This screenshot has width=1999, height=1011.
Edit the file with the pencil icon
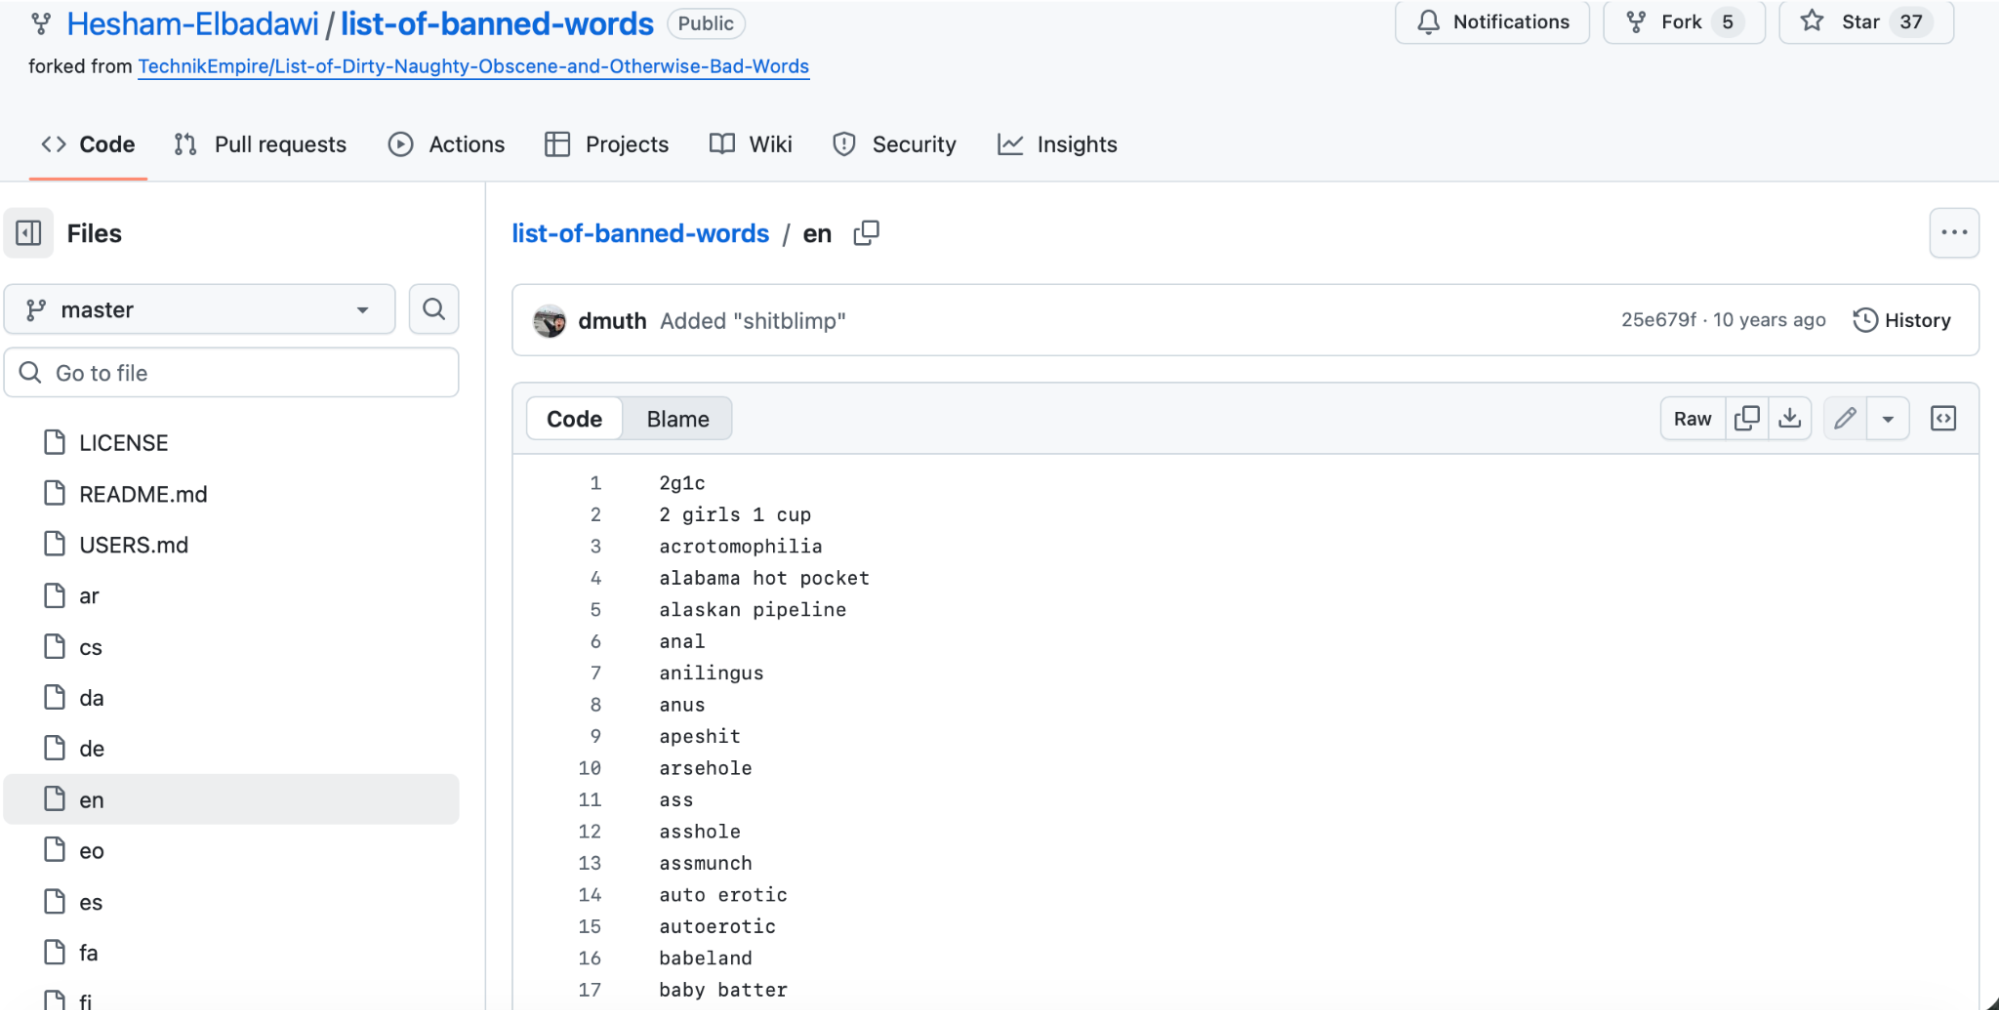[x=1843, y=418]
